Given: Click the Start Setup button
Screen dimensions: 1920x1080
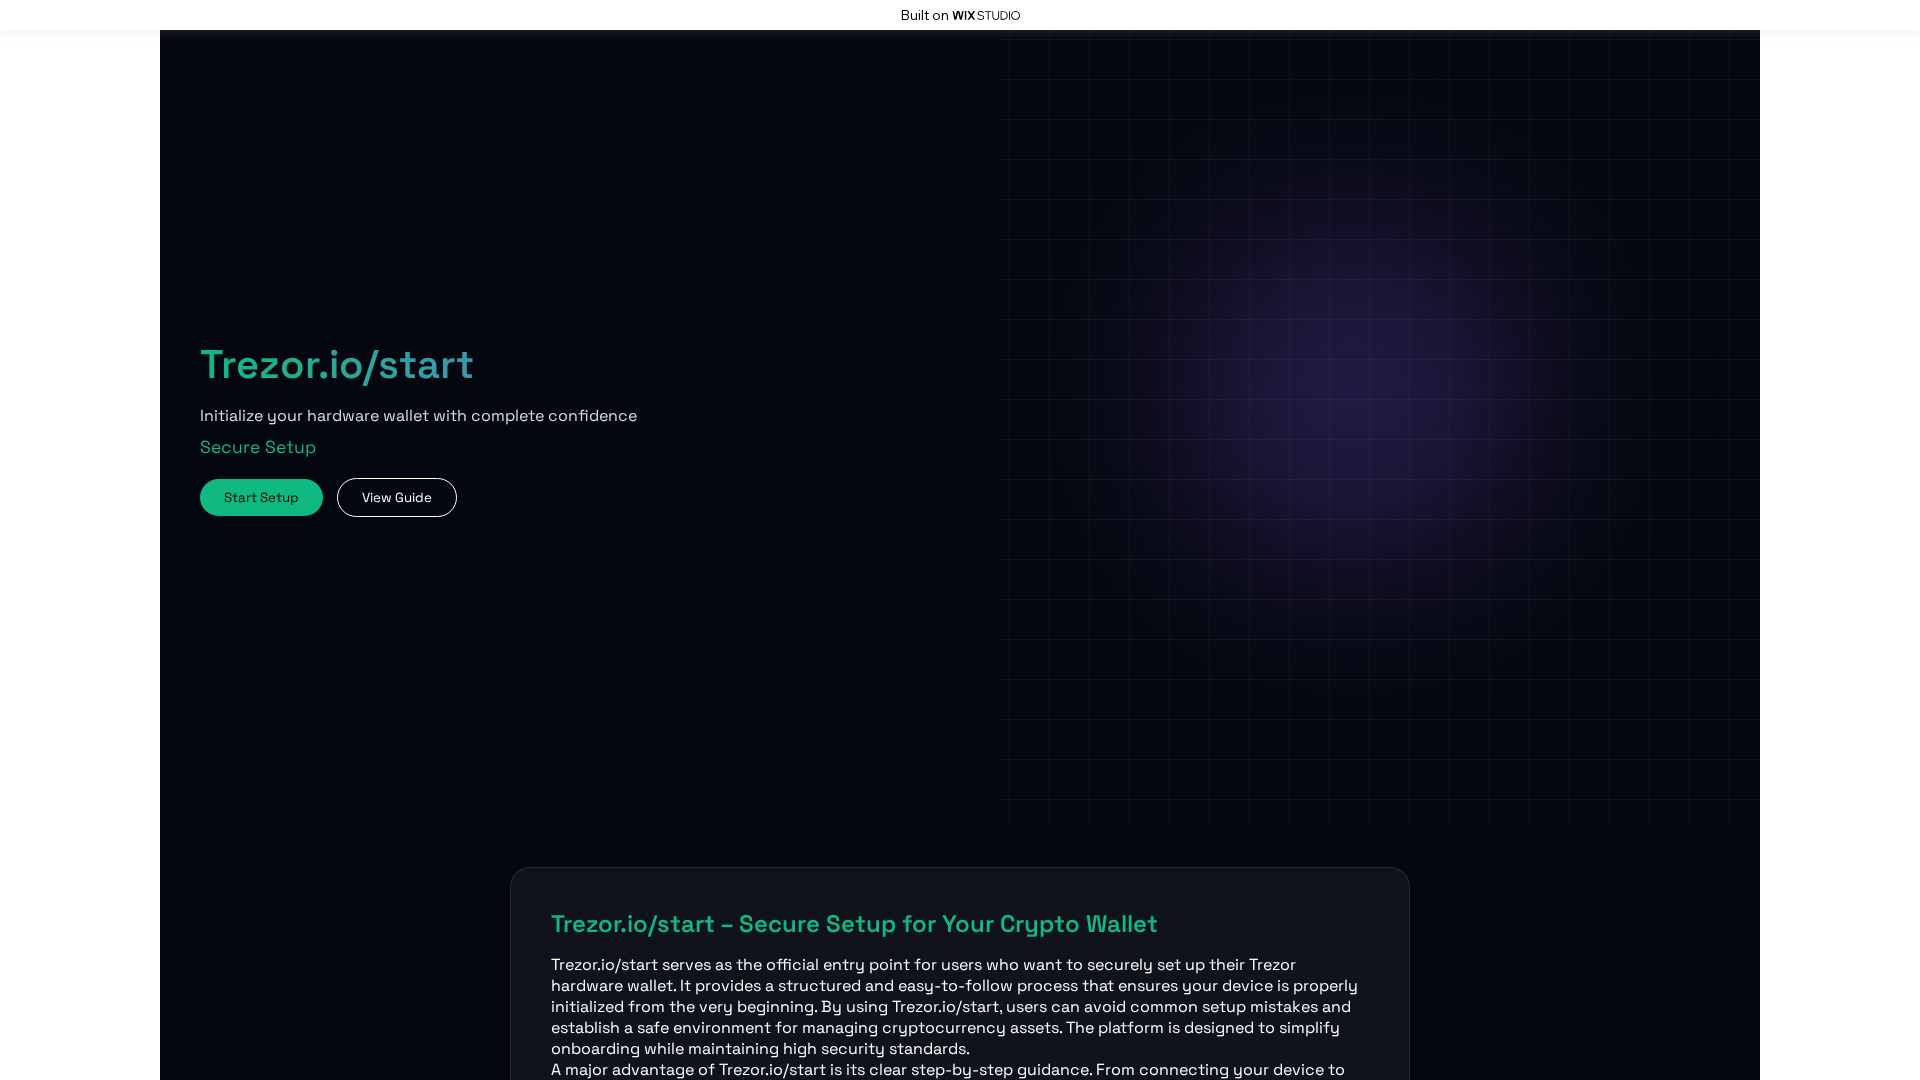Looking at the screenshot, I should click(261, 497).
